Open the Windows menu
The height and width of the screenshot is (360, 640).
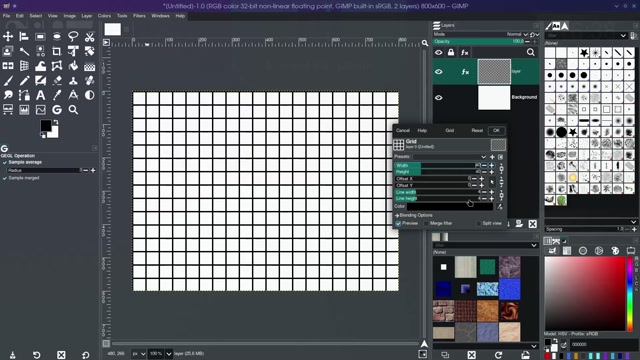point(160,16)
